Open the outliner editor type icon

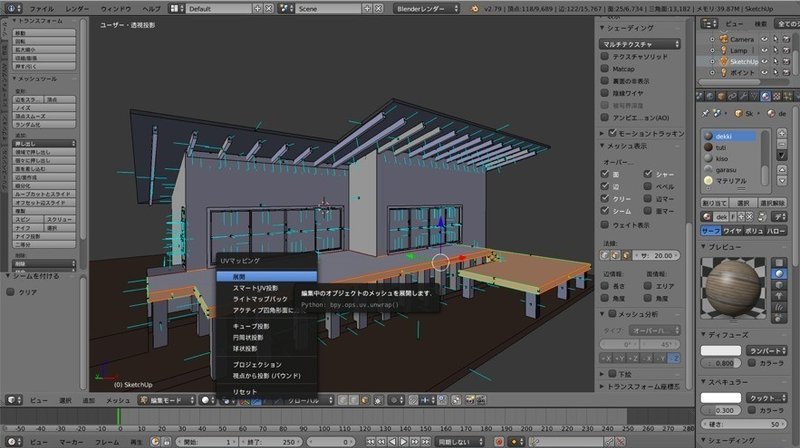710,23
